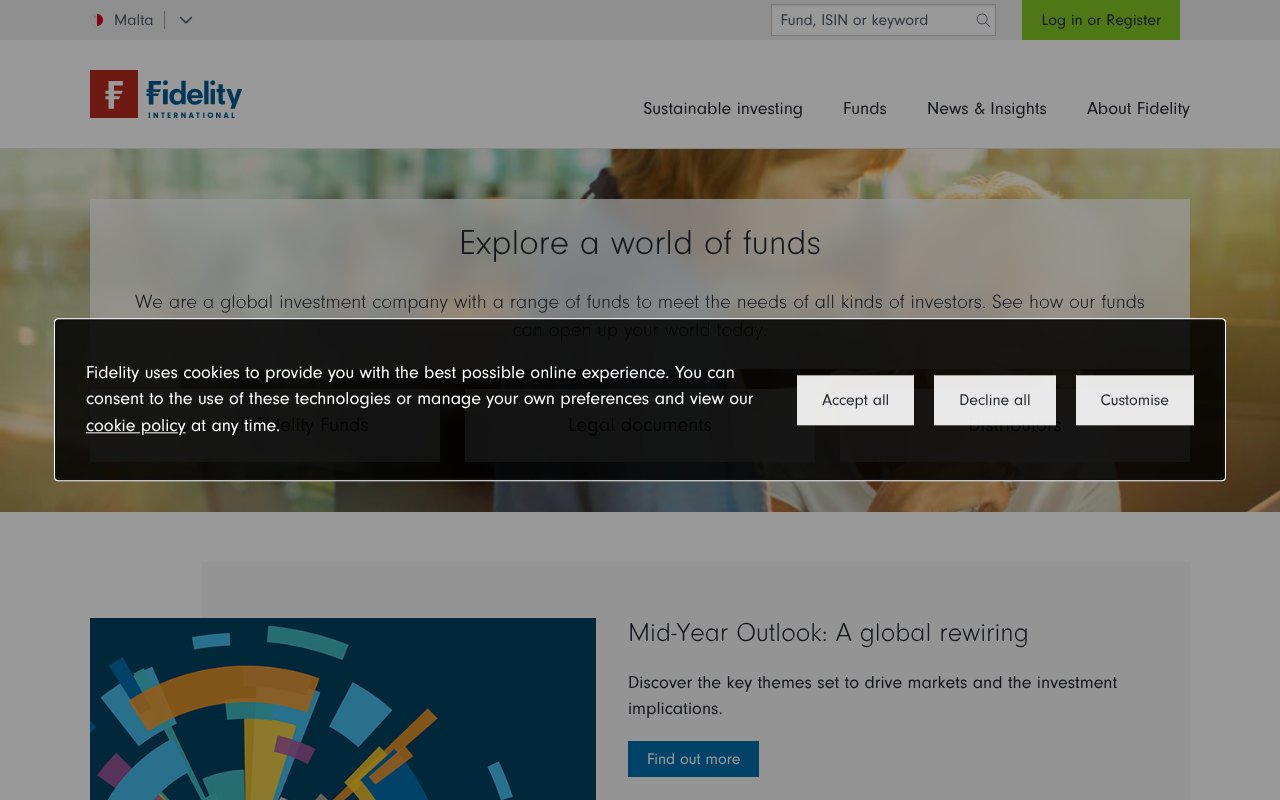
Task: Click Log in or Register
Action: pyautogui.click(x=1100, y=20)
